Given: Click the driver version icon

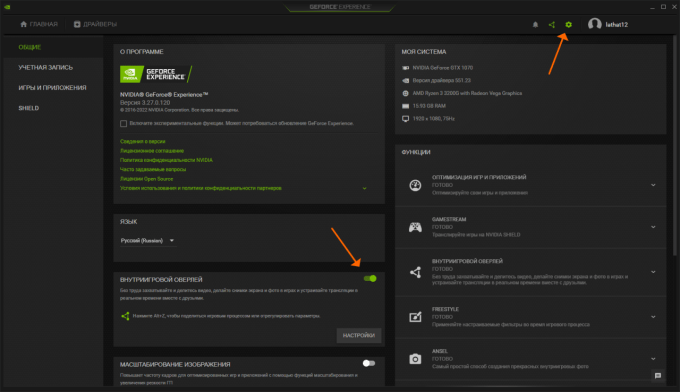Looking at the screenshot, I should pyautogui.click(x=405, y=80).
